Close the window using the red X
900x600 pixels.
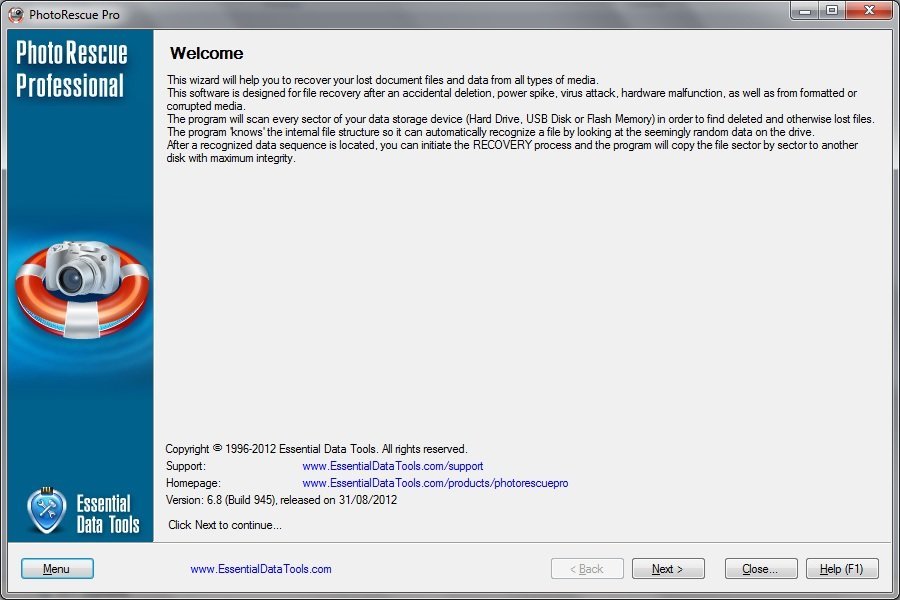pos(868,10)
